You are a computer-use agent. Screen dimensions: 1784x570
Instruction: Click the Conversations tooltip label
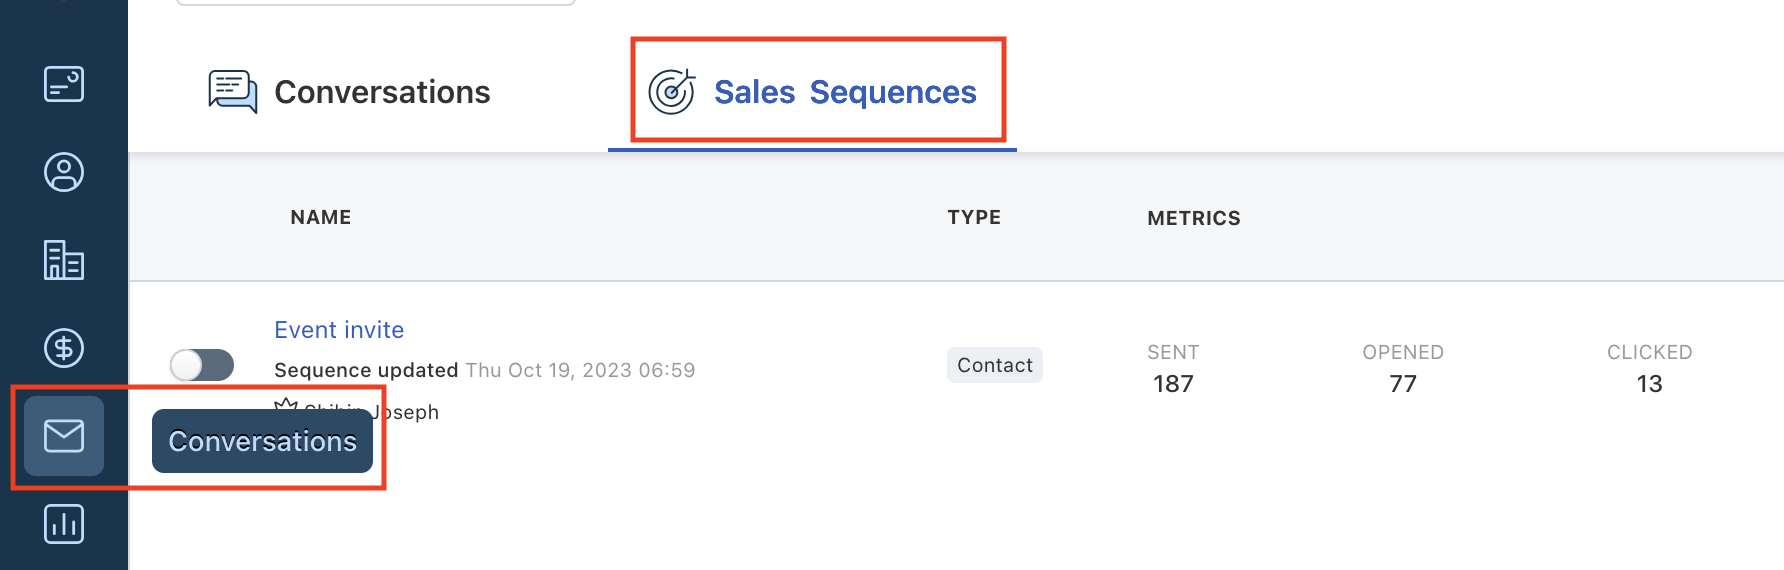pos(262,441)
